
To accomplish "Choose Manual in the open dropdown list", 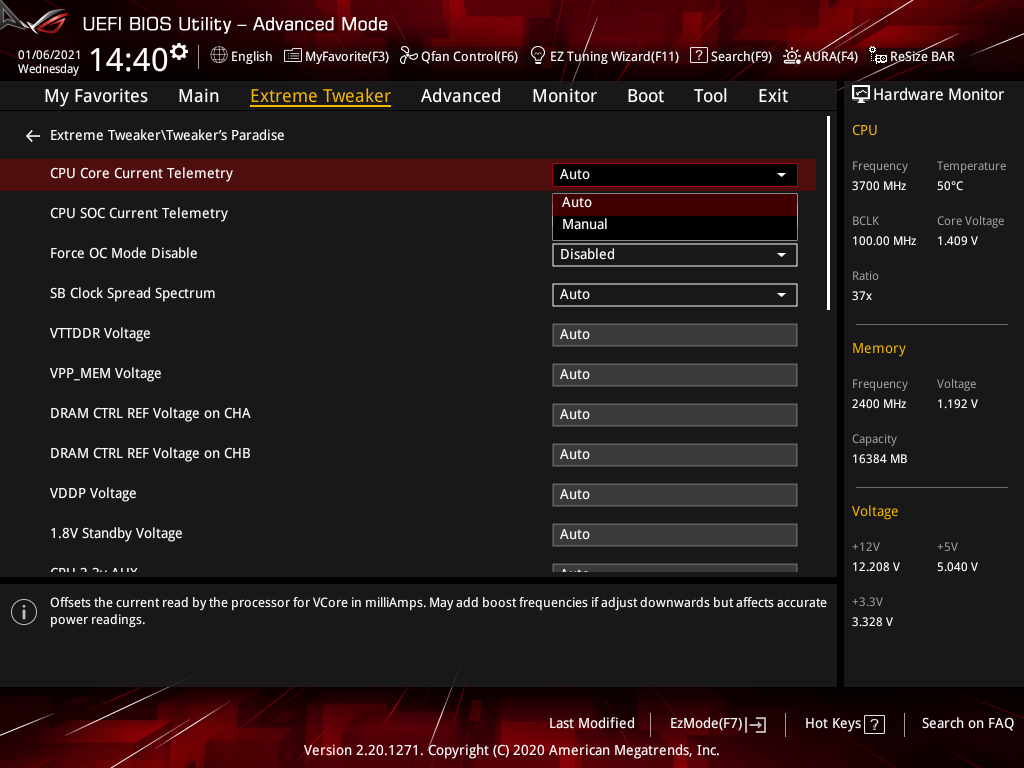I will click(x=675, y=225).
